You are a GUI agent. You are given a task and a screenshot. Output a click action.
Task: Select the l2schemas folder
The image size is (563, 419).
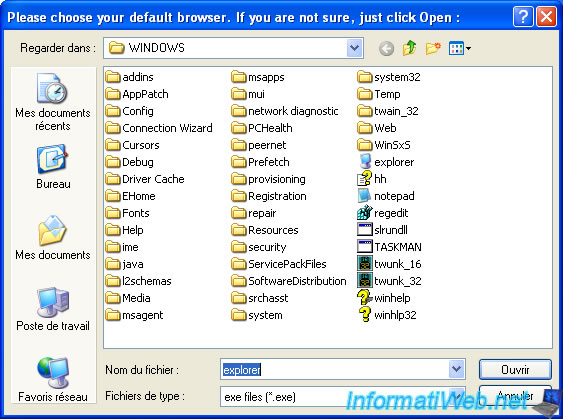click(x=139, y=281)
